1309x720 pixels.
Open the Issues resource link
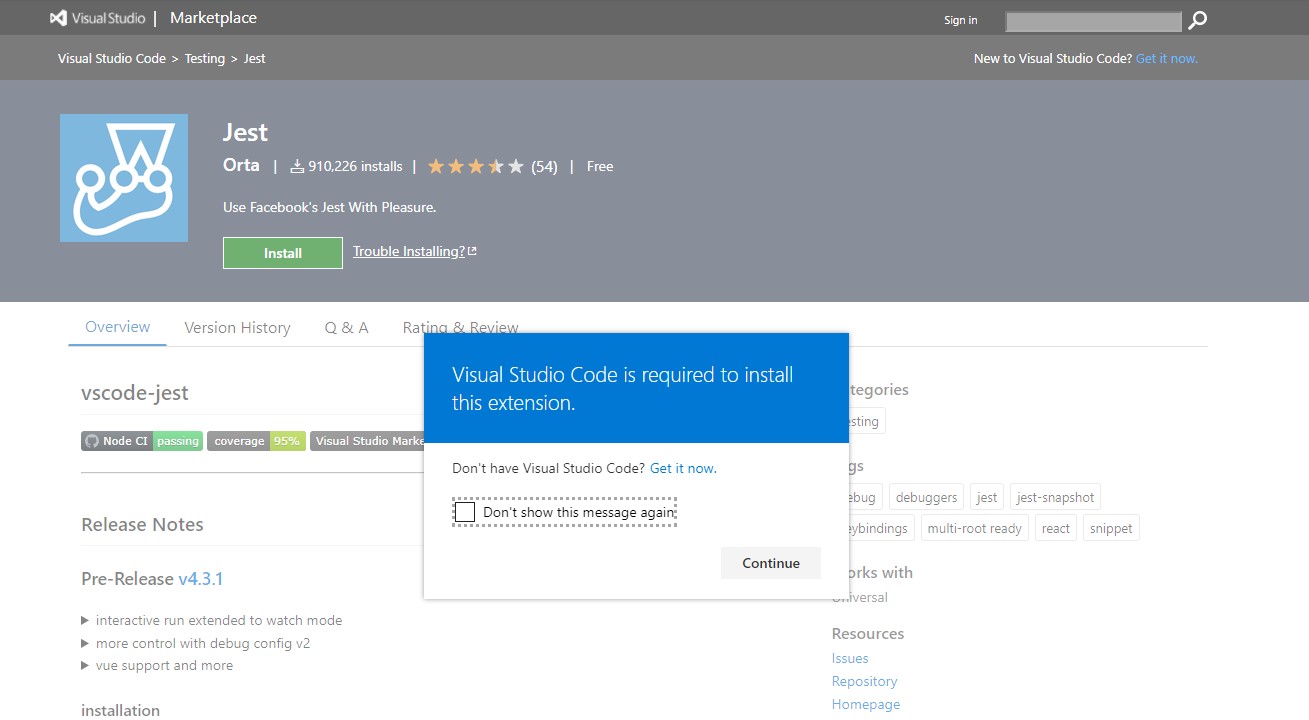coord(850,658)
